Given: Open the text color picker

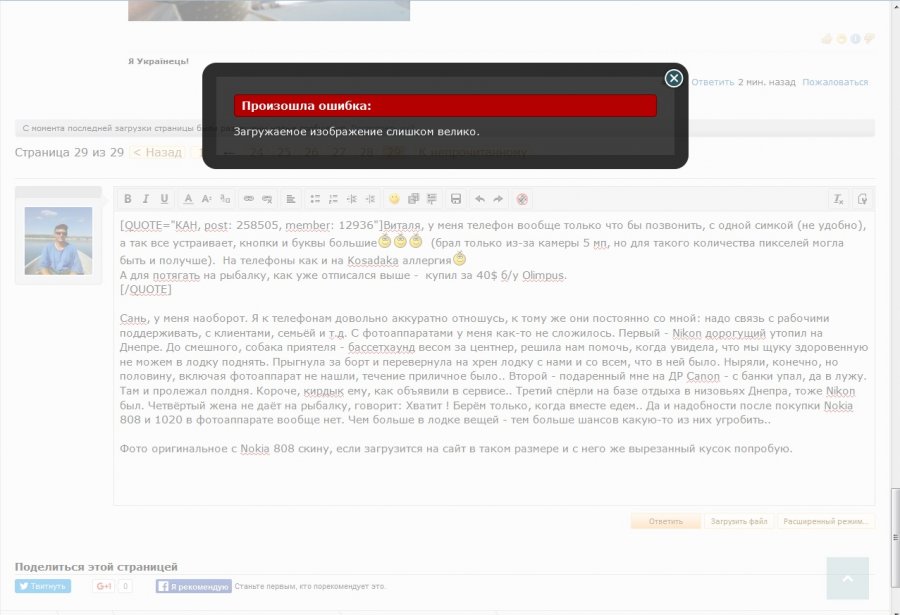Looking at the screenshot, I should 188,199.
